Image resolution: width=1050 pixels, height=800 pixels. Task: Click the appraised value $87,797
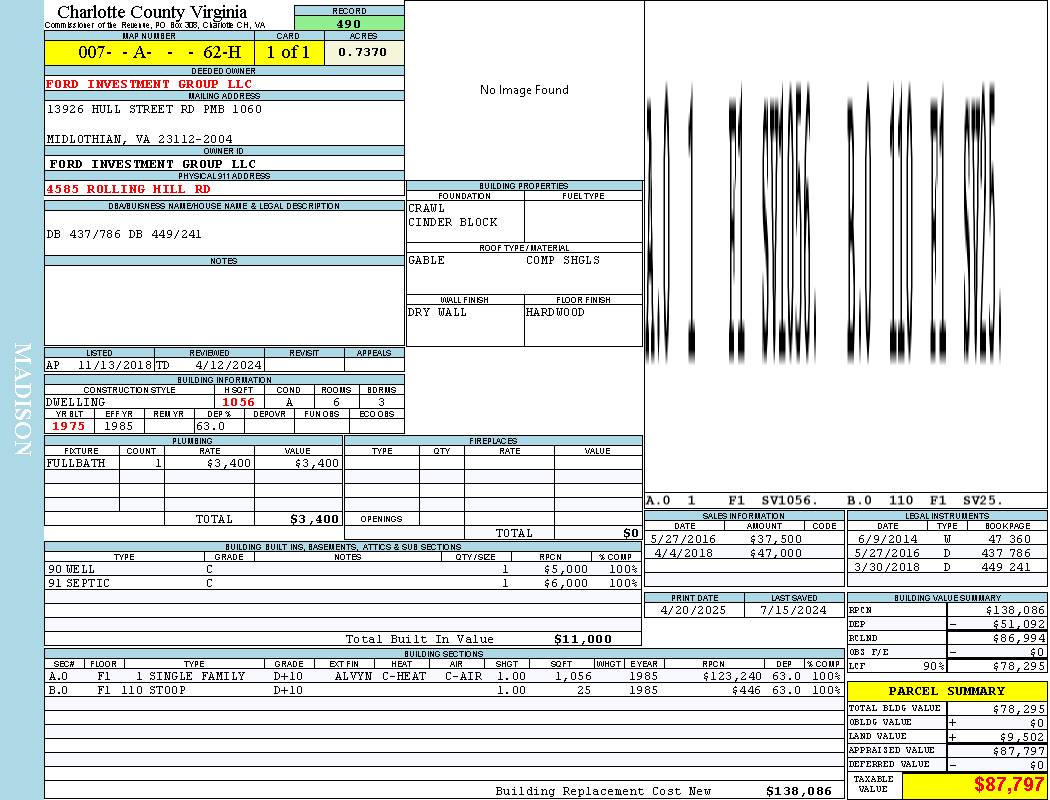[1019, 752]
